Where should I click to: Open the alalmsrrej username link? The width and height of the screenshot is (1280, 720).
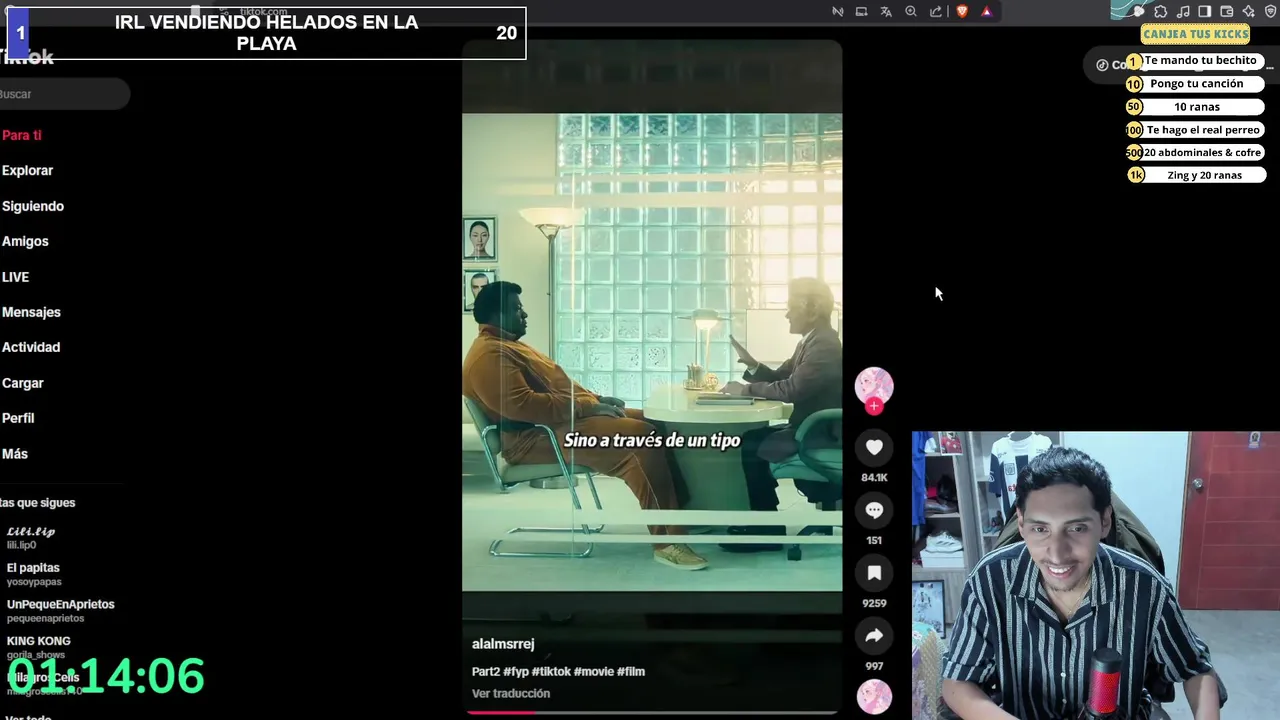coord(503,644)
